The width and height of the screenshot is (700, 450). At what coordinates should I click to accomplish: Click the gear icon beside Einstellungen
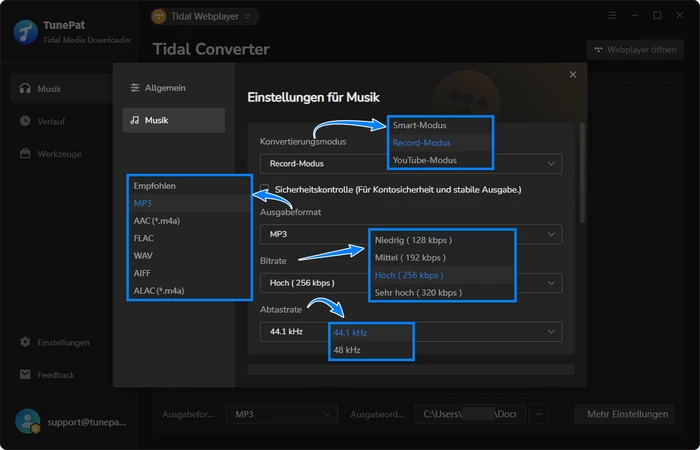(25, 342)
